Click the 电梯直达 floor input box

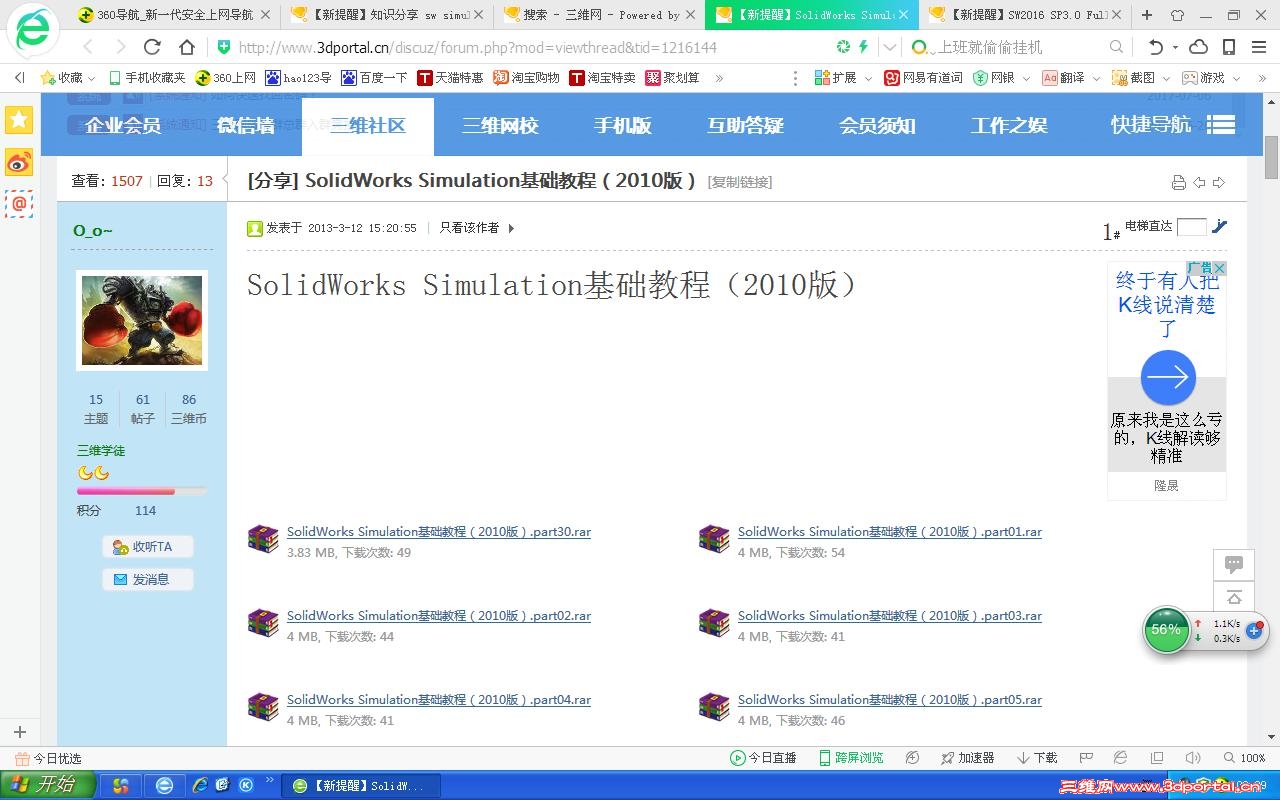point(1191,227)
